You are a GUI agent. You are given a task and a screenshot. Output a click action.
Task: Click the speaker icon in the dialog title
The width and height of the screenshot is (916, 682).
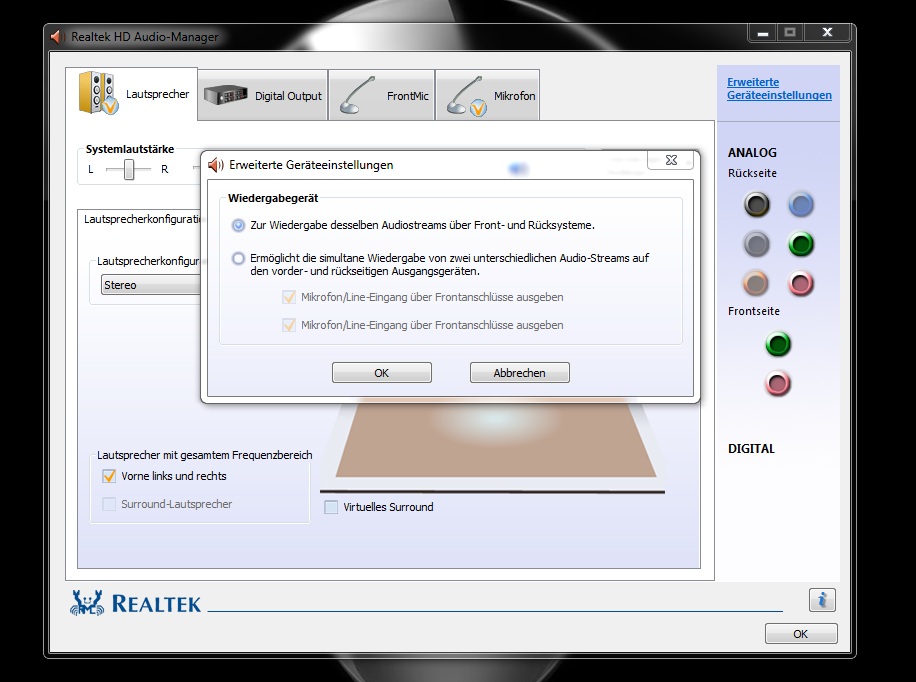[216, 165]
